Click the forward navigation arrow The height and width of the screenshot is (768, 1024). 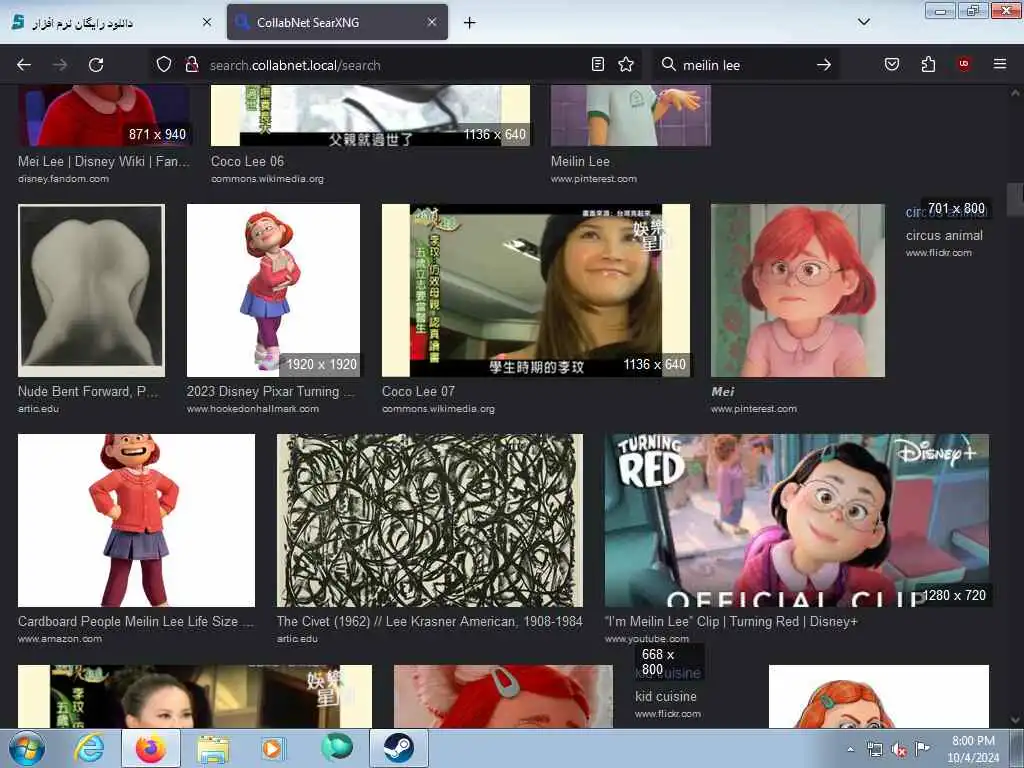tap(59, 65)
